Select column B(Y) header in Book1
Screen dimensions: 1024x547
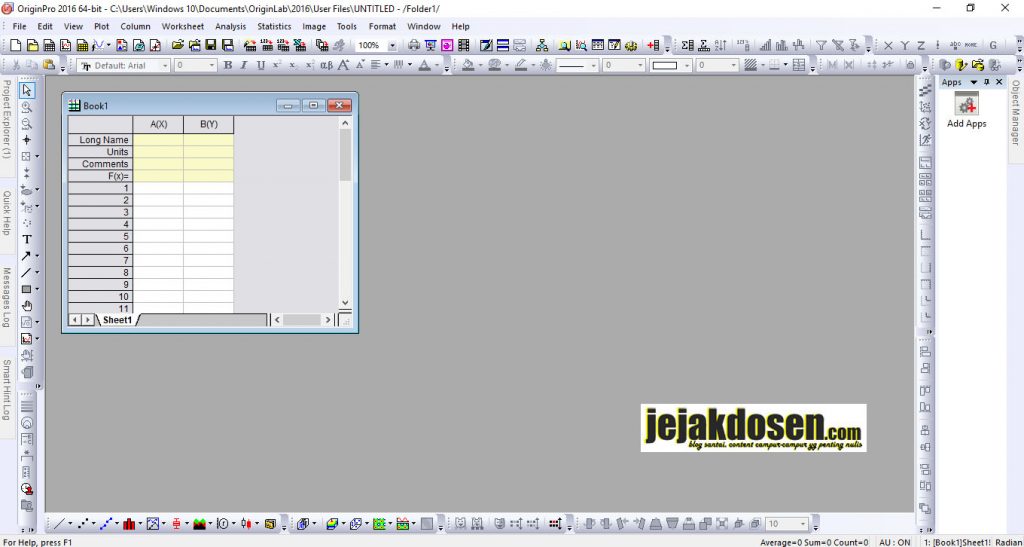[208, 124]
